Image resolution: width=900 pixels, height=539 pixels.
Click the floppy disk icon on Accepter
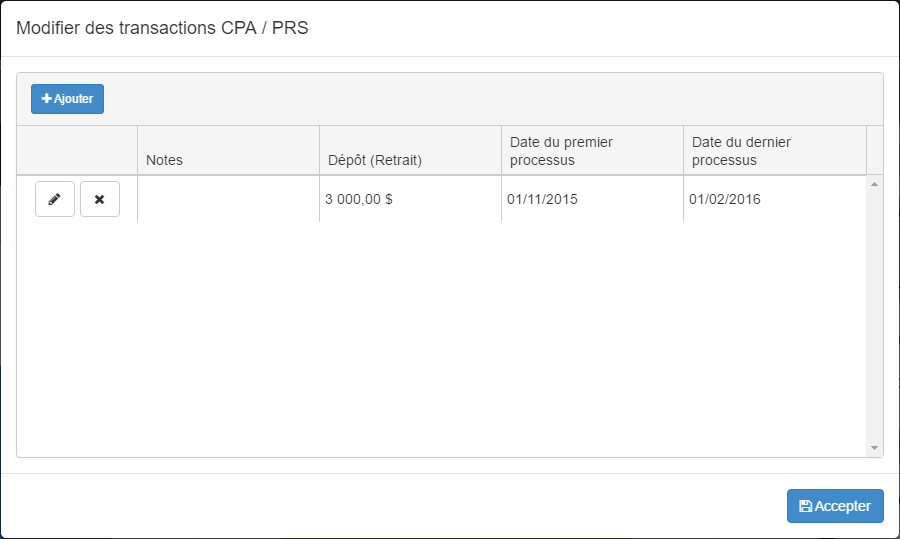point(805,506)
